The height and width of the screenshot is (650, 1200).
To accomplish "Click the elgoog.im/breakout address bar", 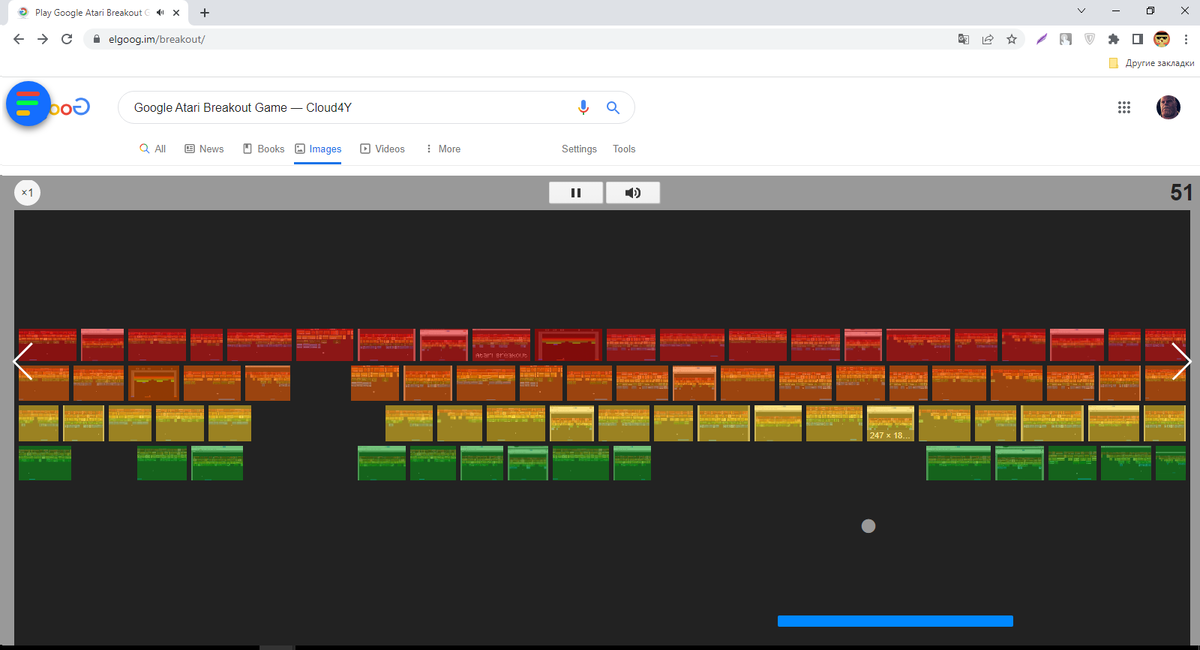I will coord(520,39).
